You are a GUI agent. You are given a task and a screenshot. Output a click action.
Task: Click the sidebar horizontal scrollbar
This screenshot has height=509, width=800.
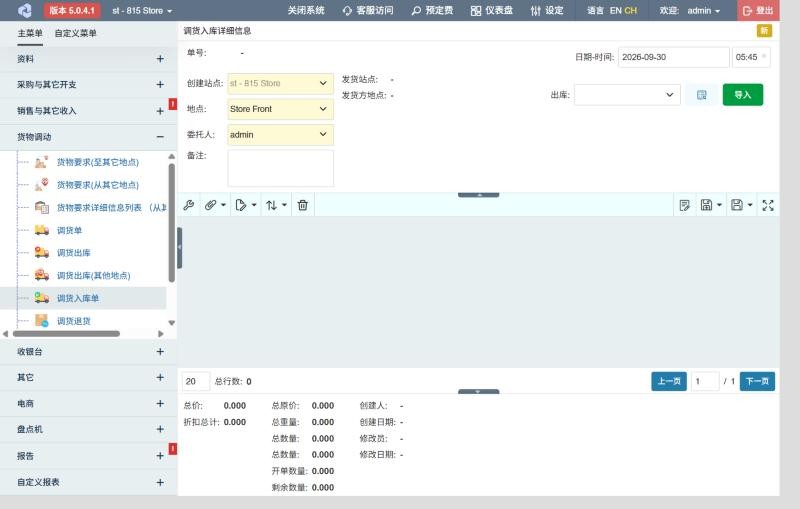tap(66, 334)
